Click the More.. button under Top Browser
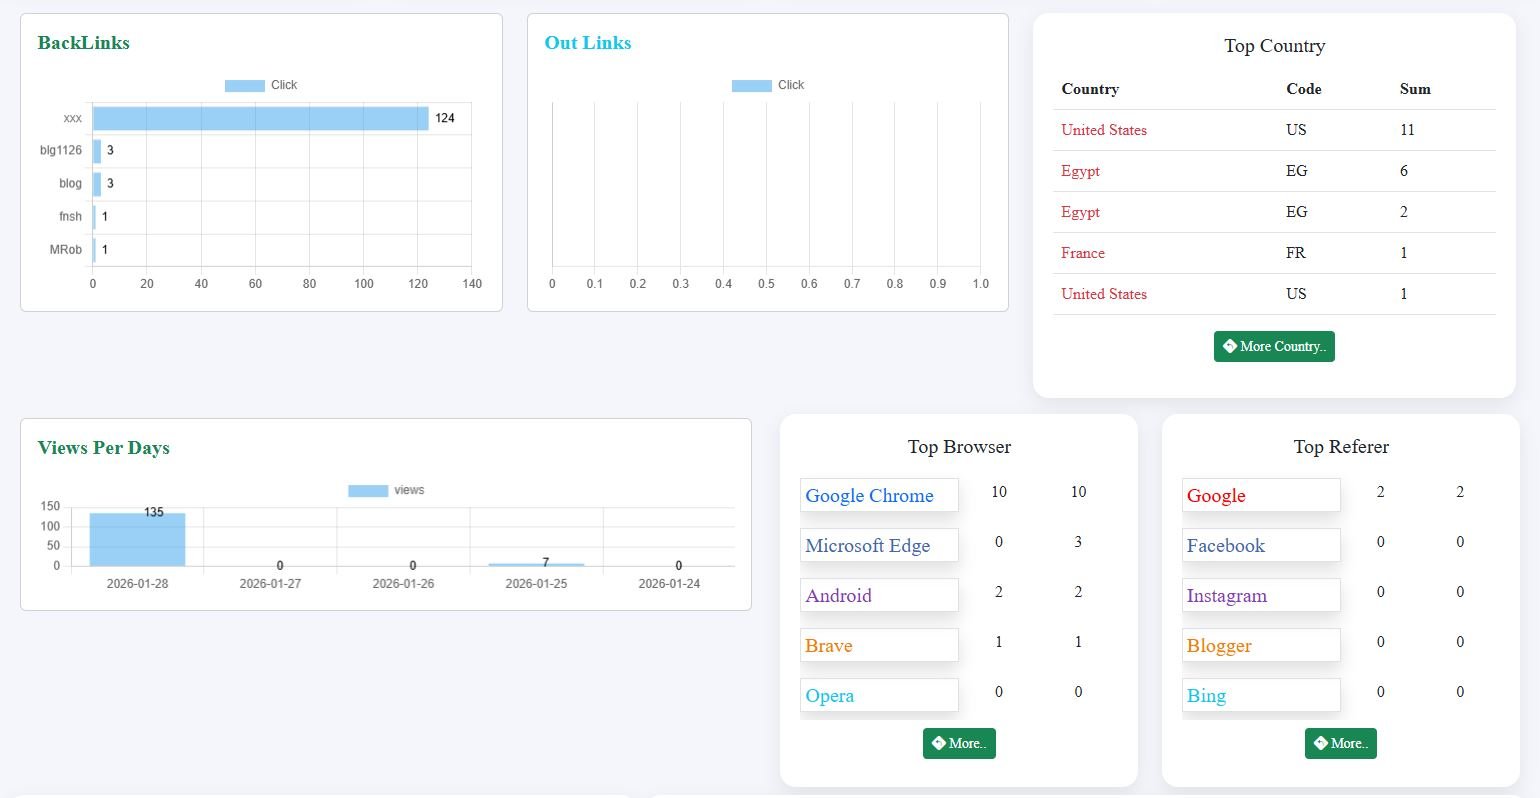 point(959,743)
